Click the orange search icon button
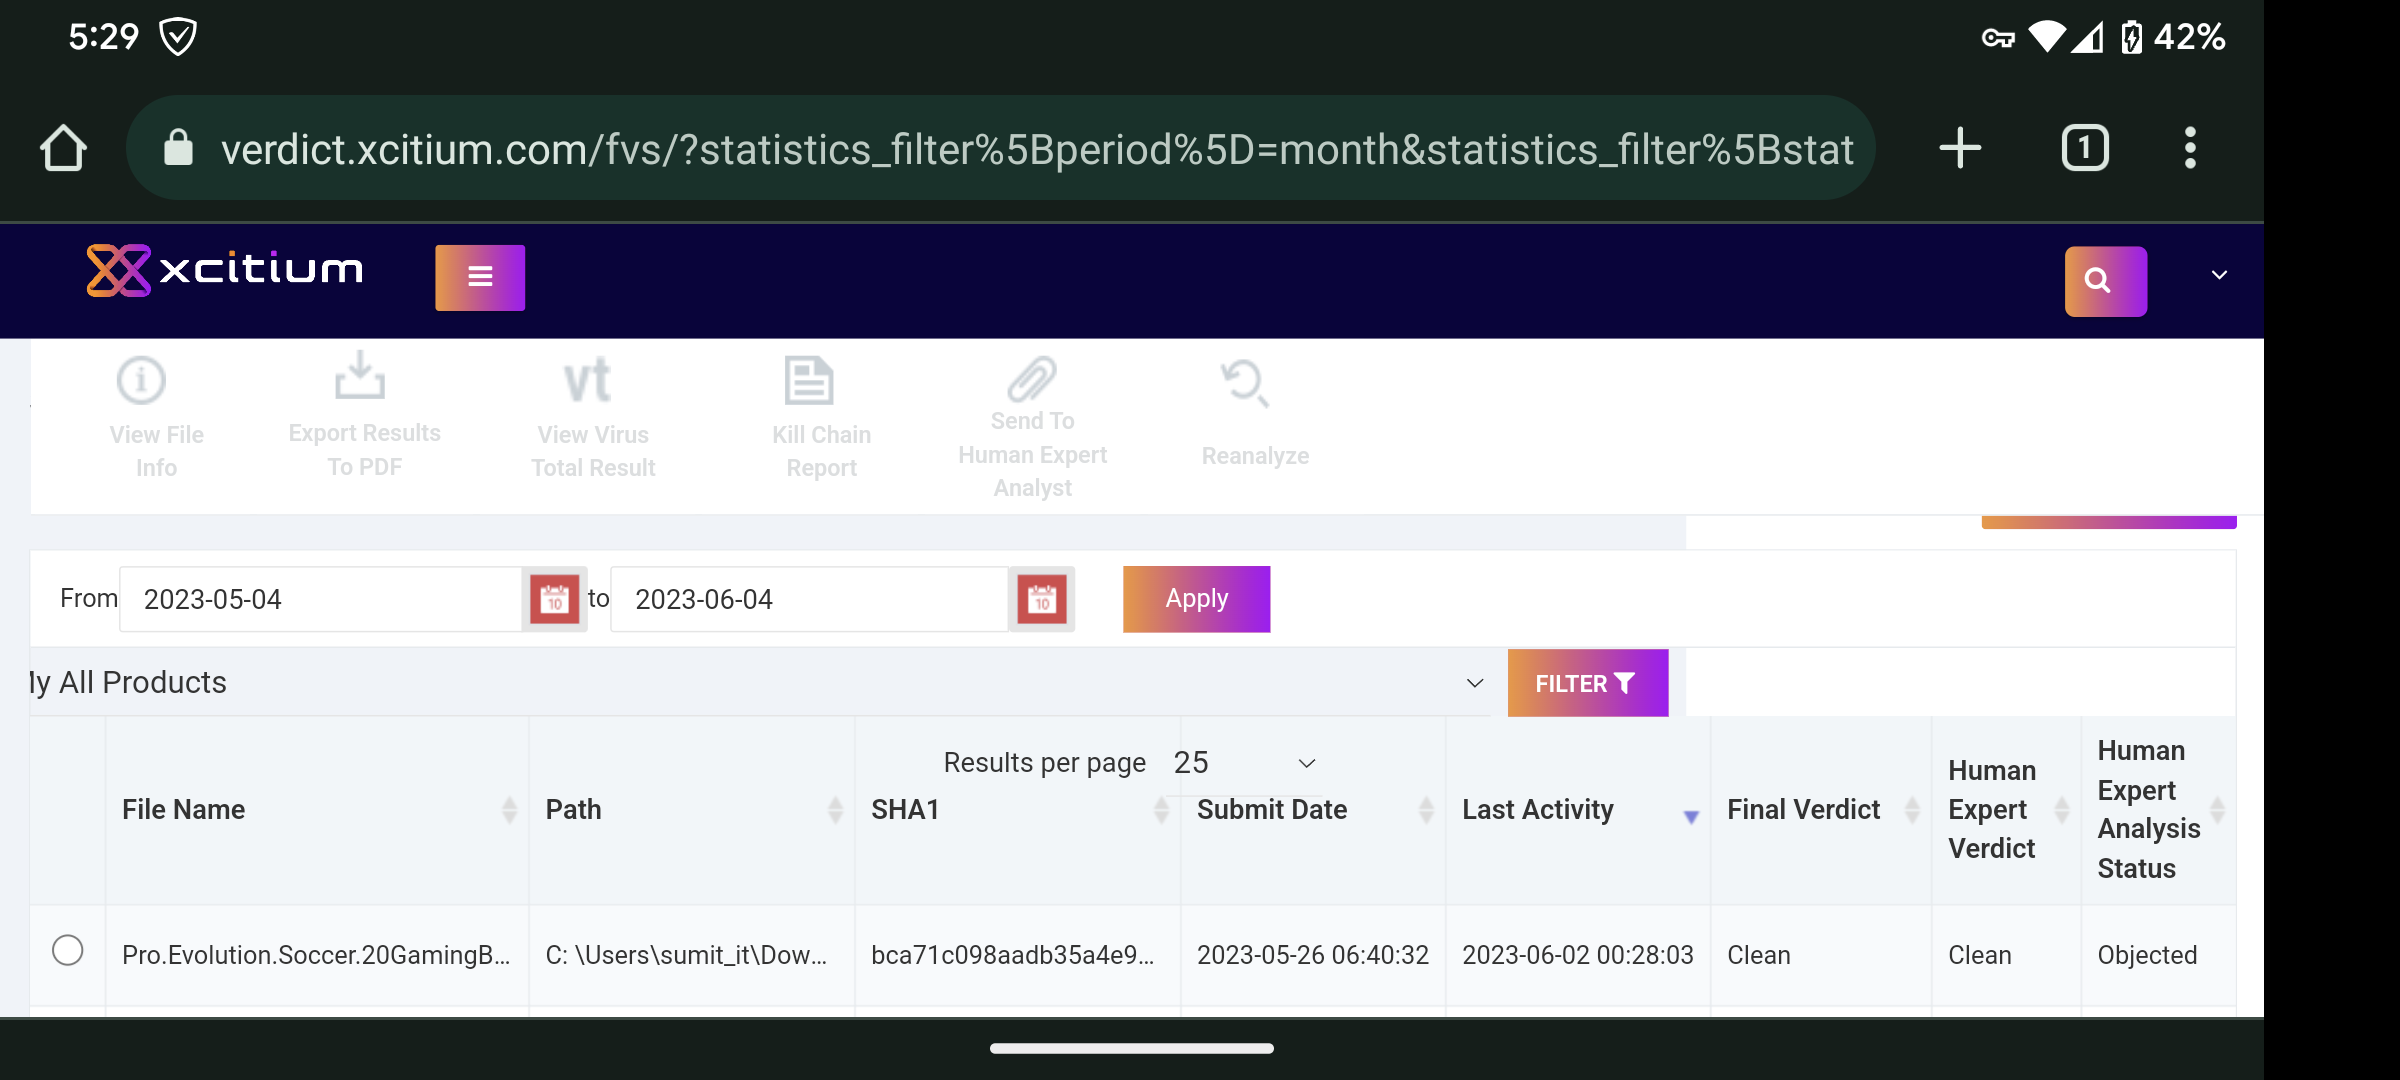Image resolution: width=2400 pixels, height=1080 pixels. [2105, 281]
